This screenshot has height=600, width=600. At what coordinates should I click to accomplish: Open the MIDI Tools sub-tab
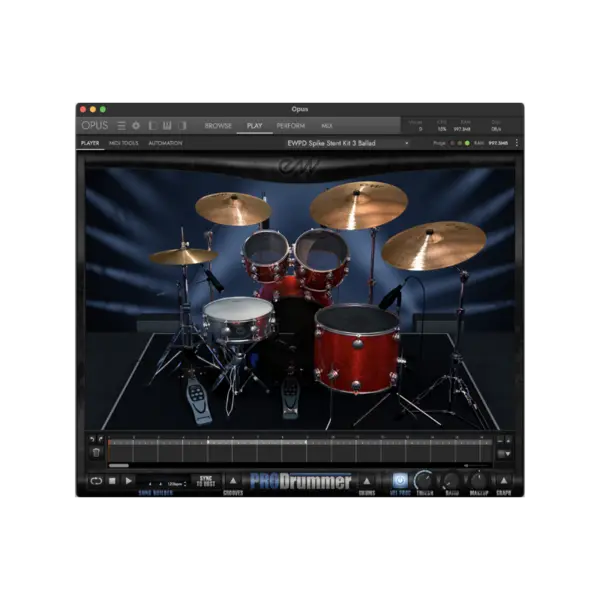pos(124,143)
